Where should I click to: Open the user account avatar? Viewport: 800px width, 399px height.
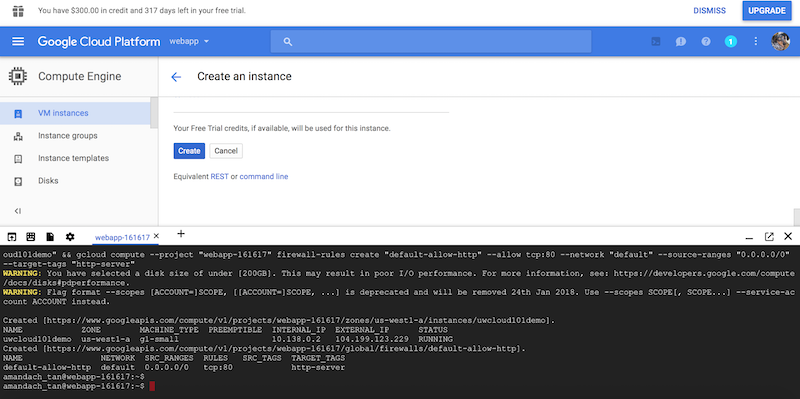[x=780, y=41]
